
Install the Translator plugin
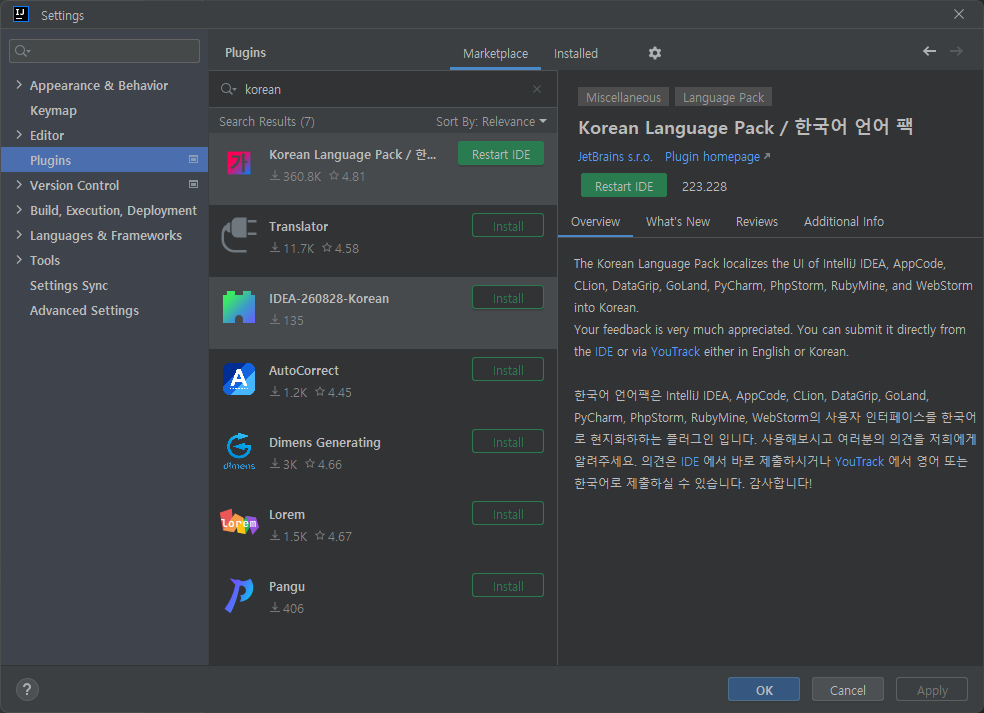click(508, 226)
